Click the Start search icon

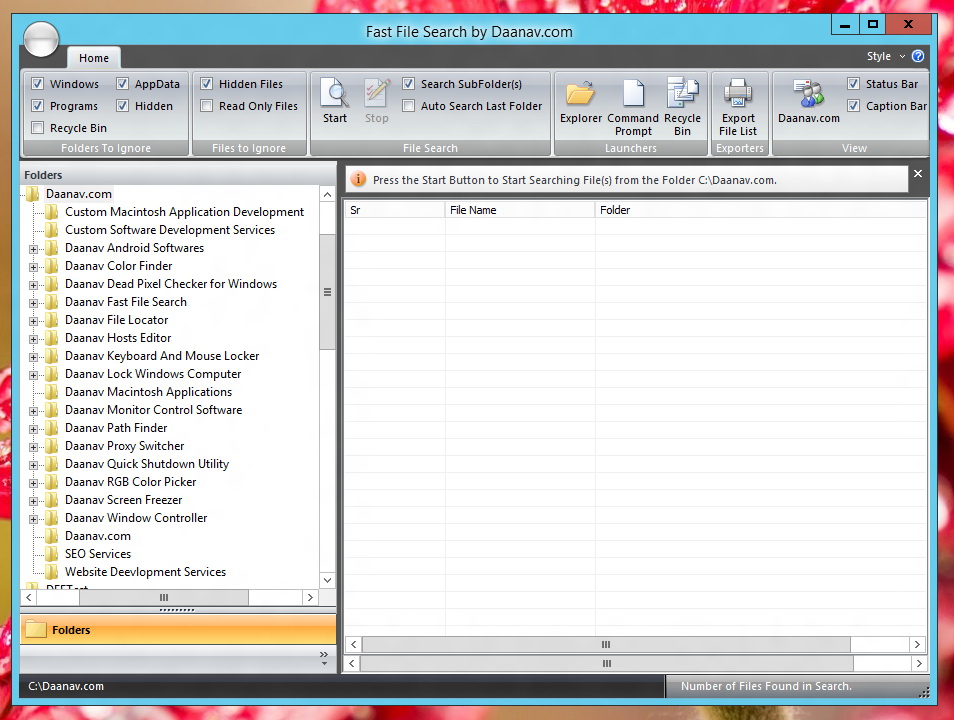click(335, 100)
